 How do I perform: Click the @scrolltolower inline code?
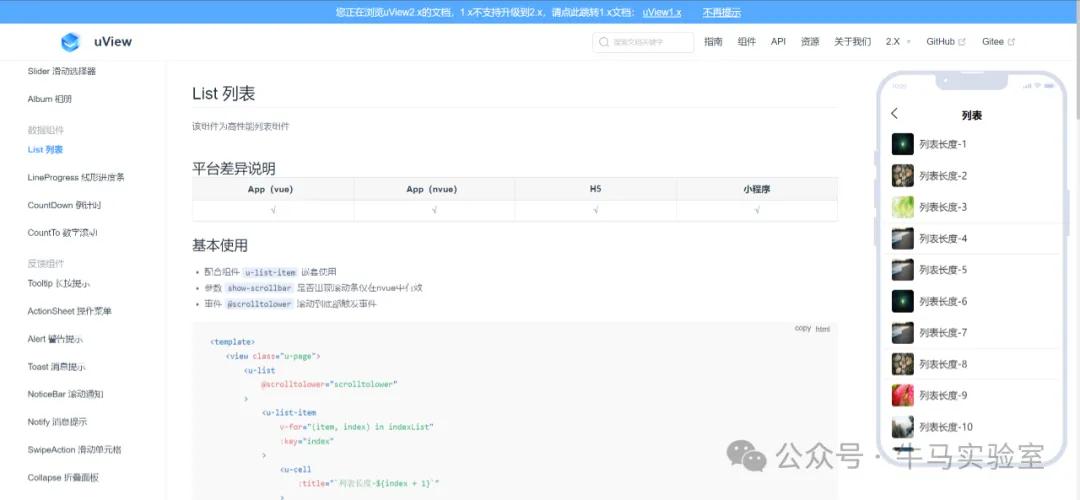coord(260,304)
